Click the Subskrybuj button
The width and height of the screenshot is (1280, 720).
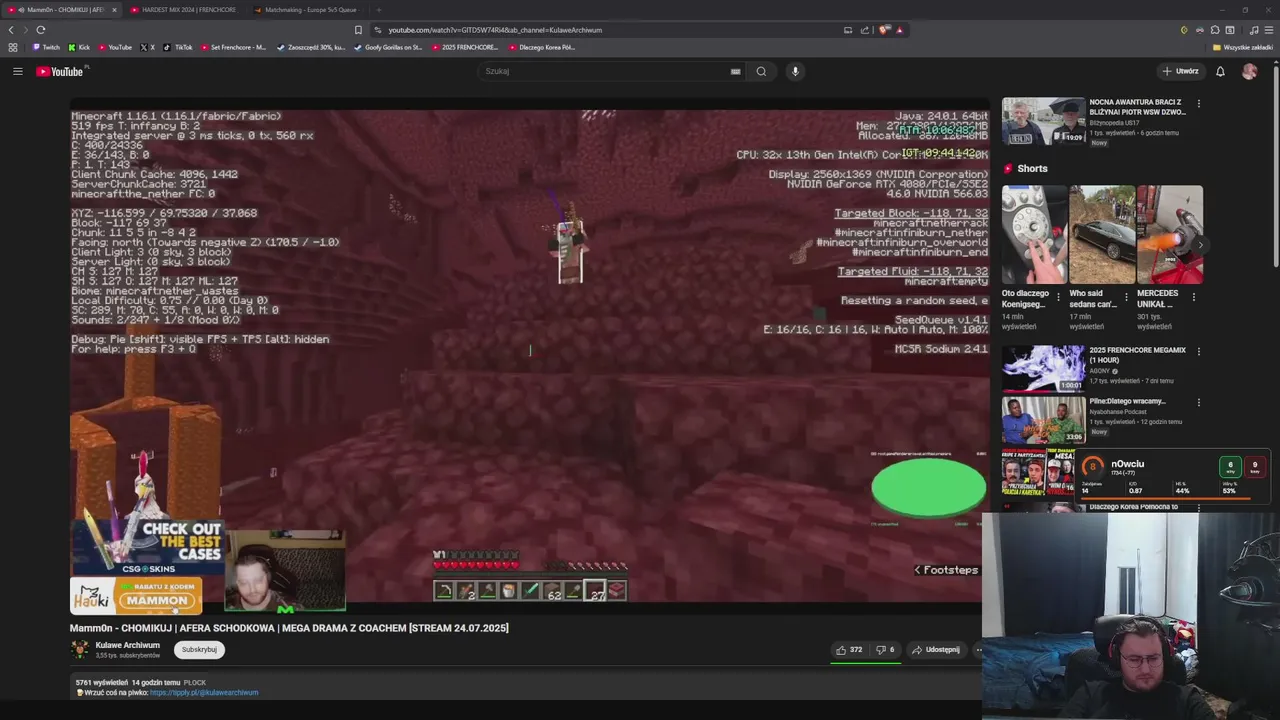pos(199,650)
